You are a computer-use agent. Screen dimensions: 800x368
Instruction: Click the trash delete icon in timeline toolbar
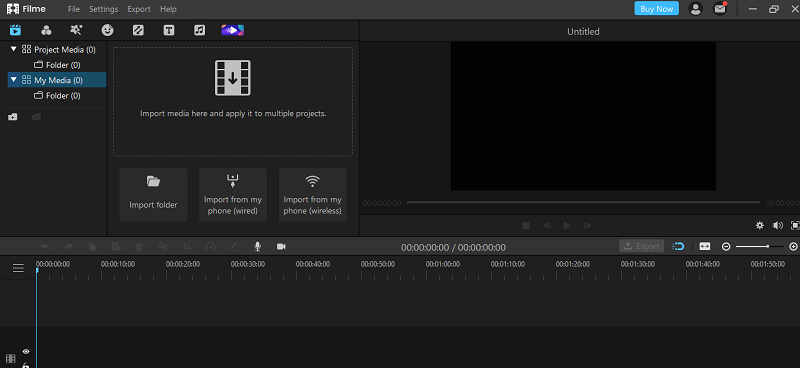(139, 247)
